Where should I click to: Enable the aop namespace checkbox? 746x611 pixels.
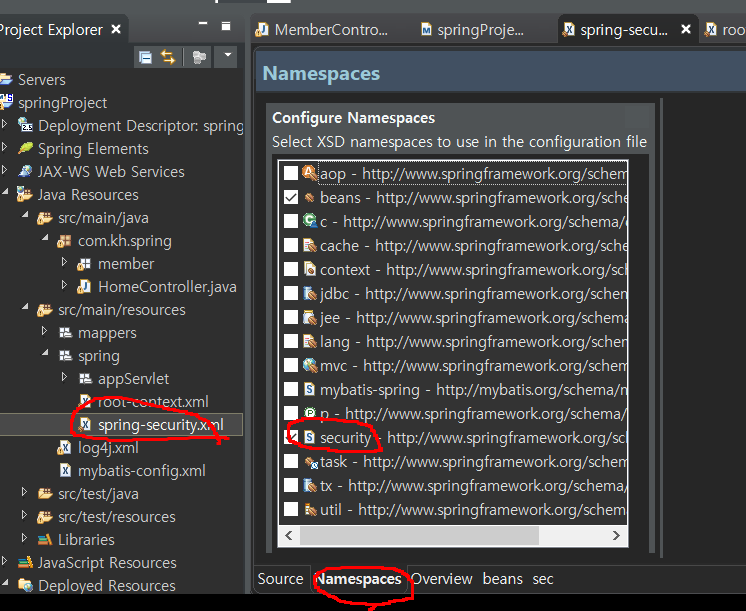click(291, 173)
